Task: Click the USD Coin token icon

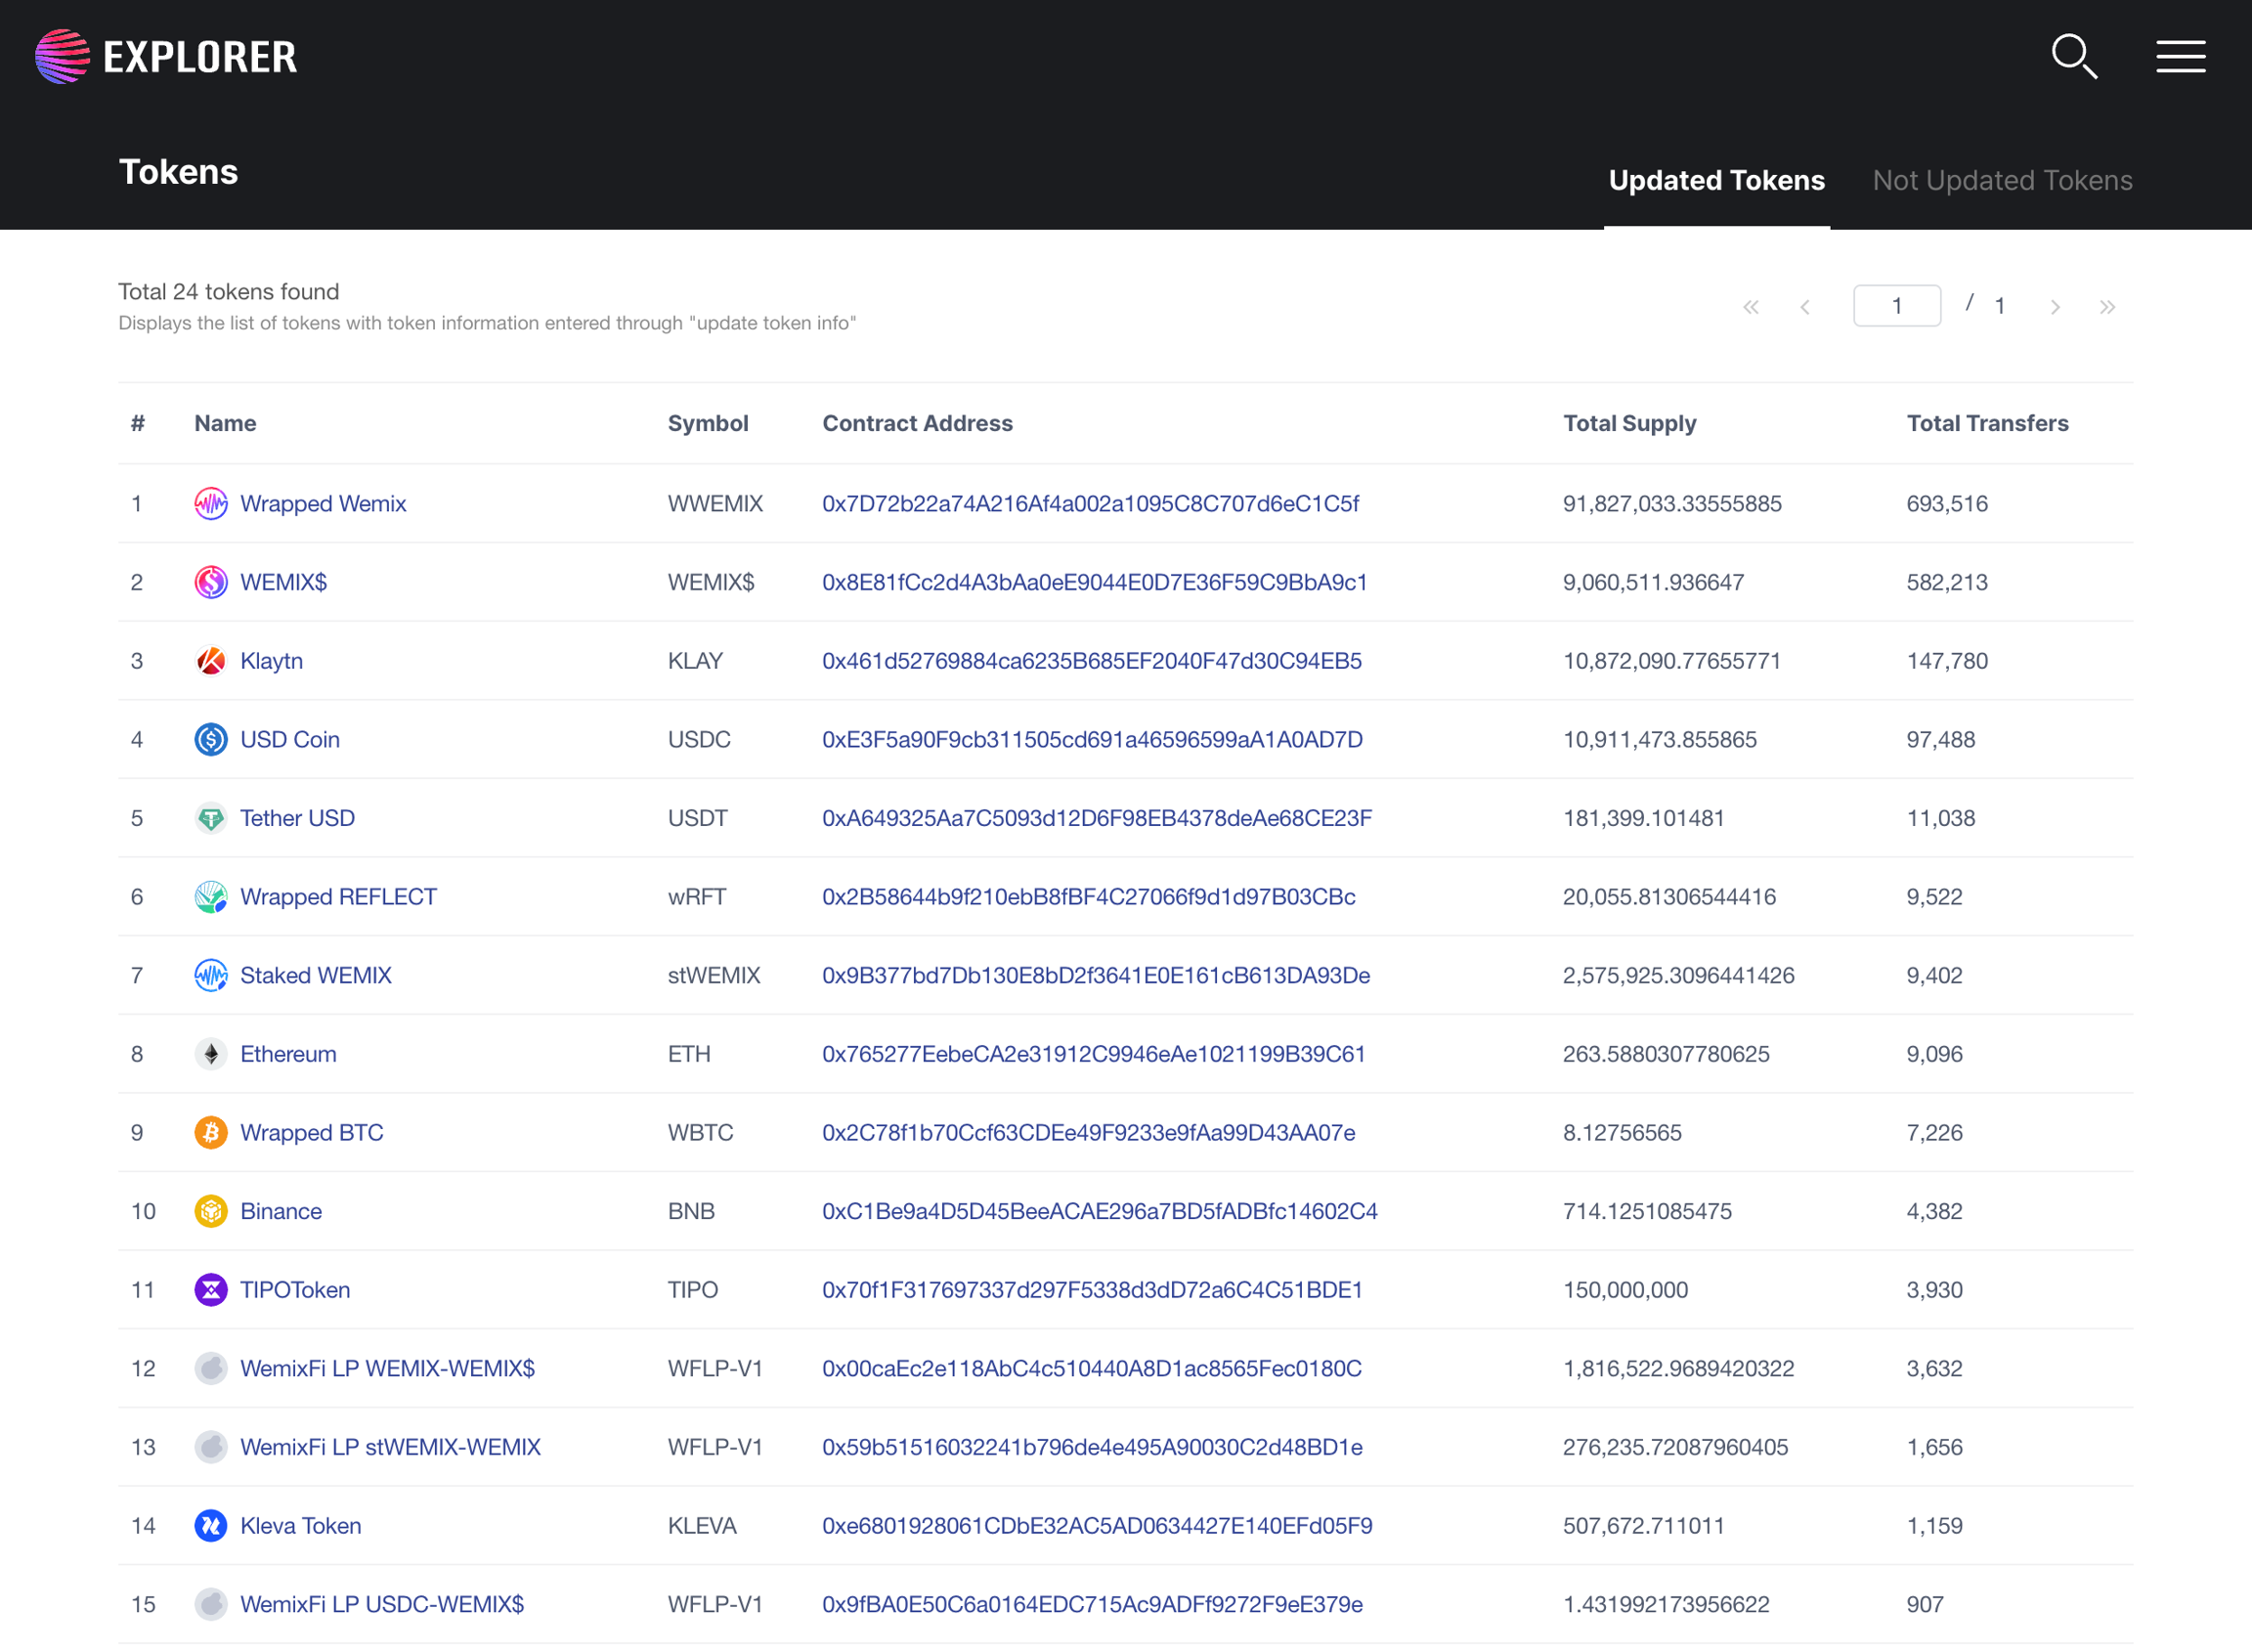Action: pos(211,739)
